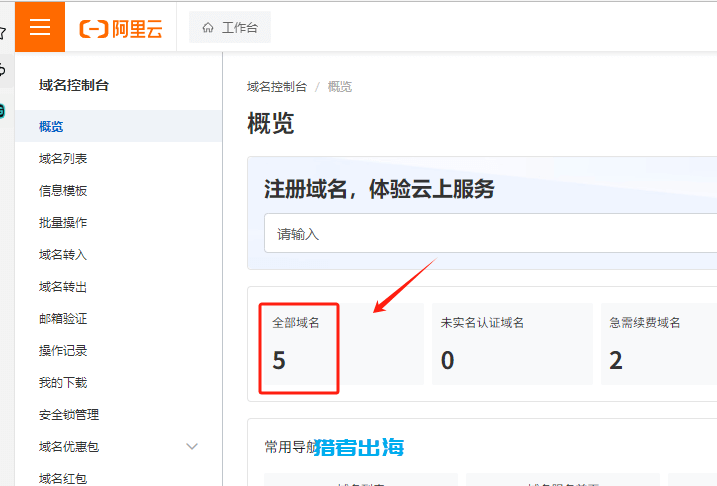Open the 未实名认证域名 count card

512,344
